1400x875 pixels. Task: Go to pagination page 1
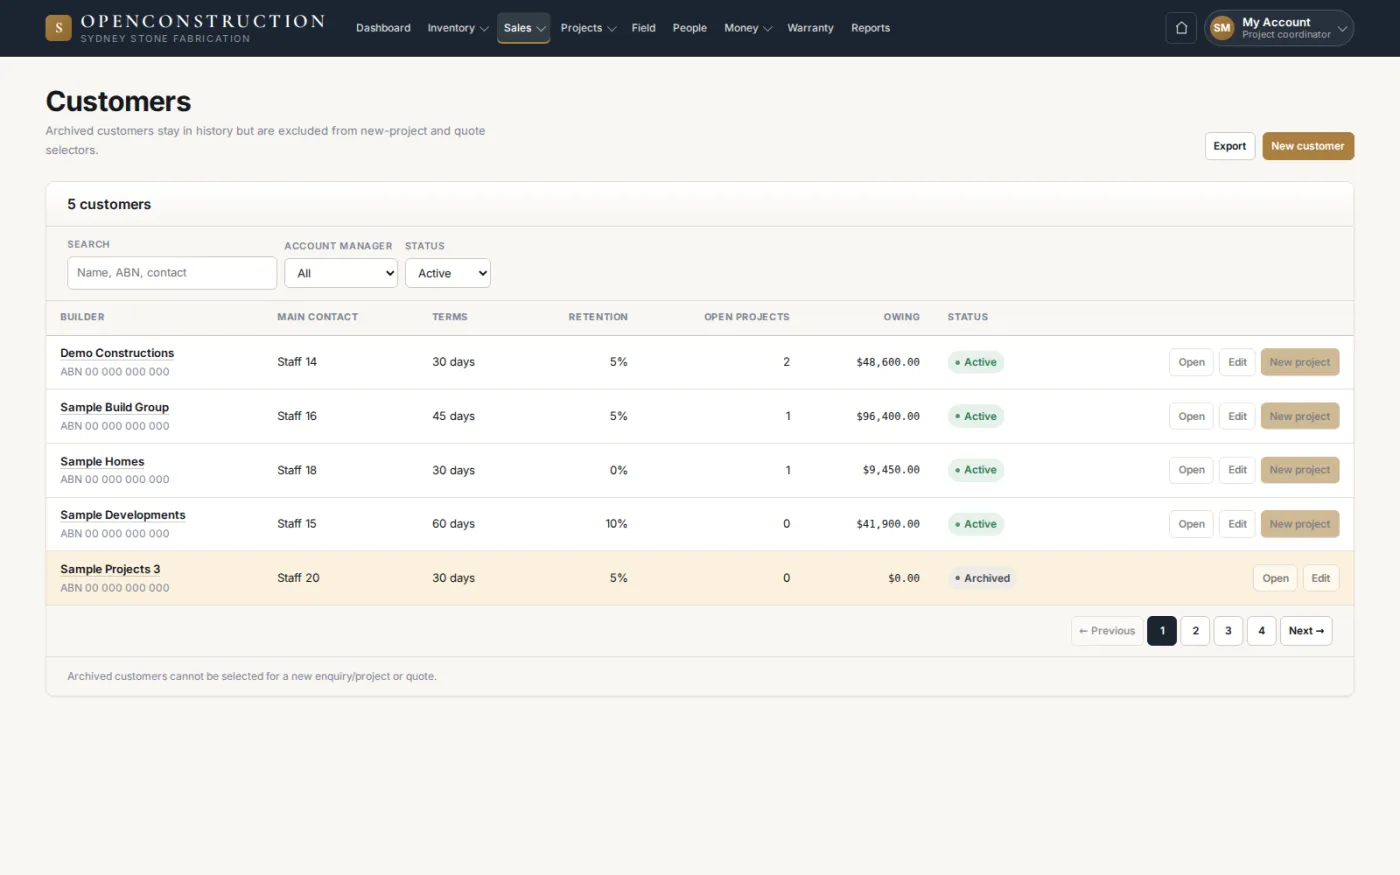(x=1162, y=631)
